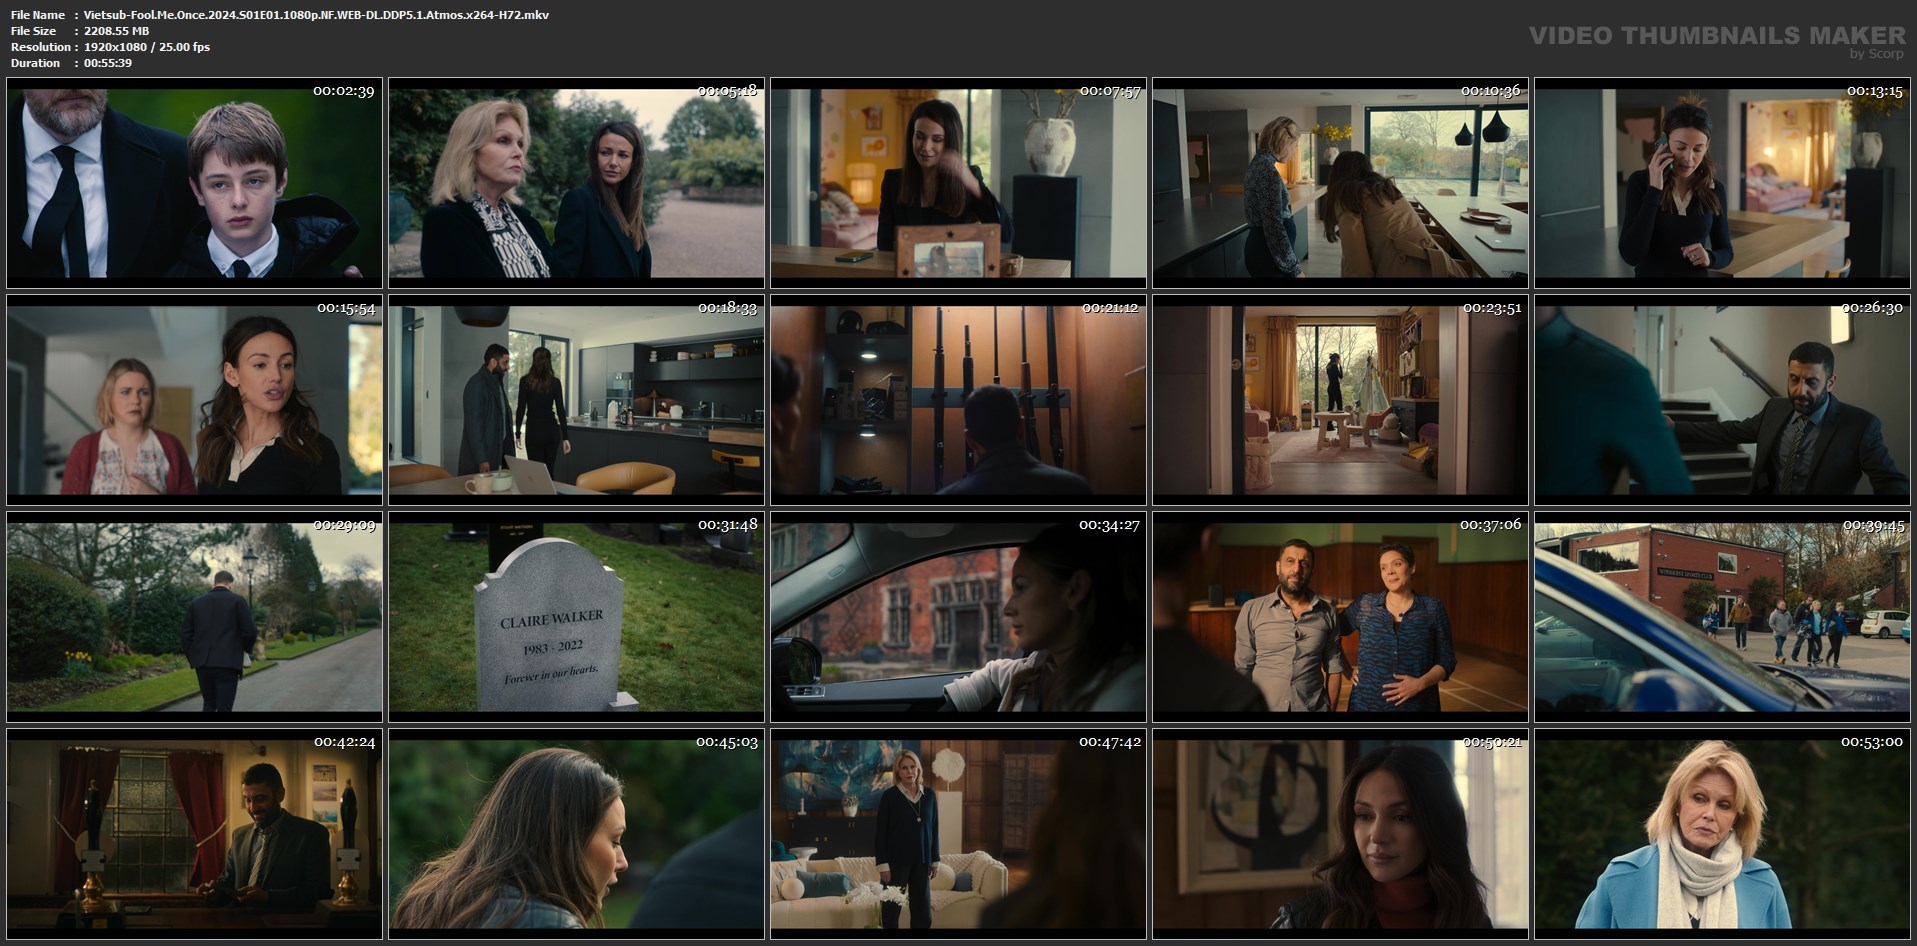Select the thumbnail stamped 00:07:57

coord(958,183)
